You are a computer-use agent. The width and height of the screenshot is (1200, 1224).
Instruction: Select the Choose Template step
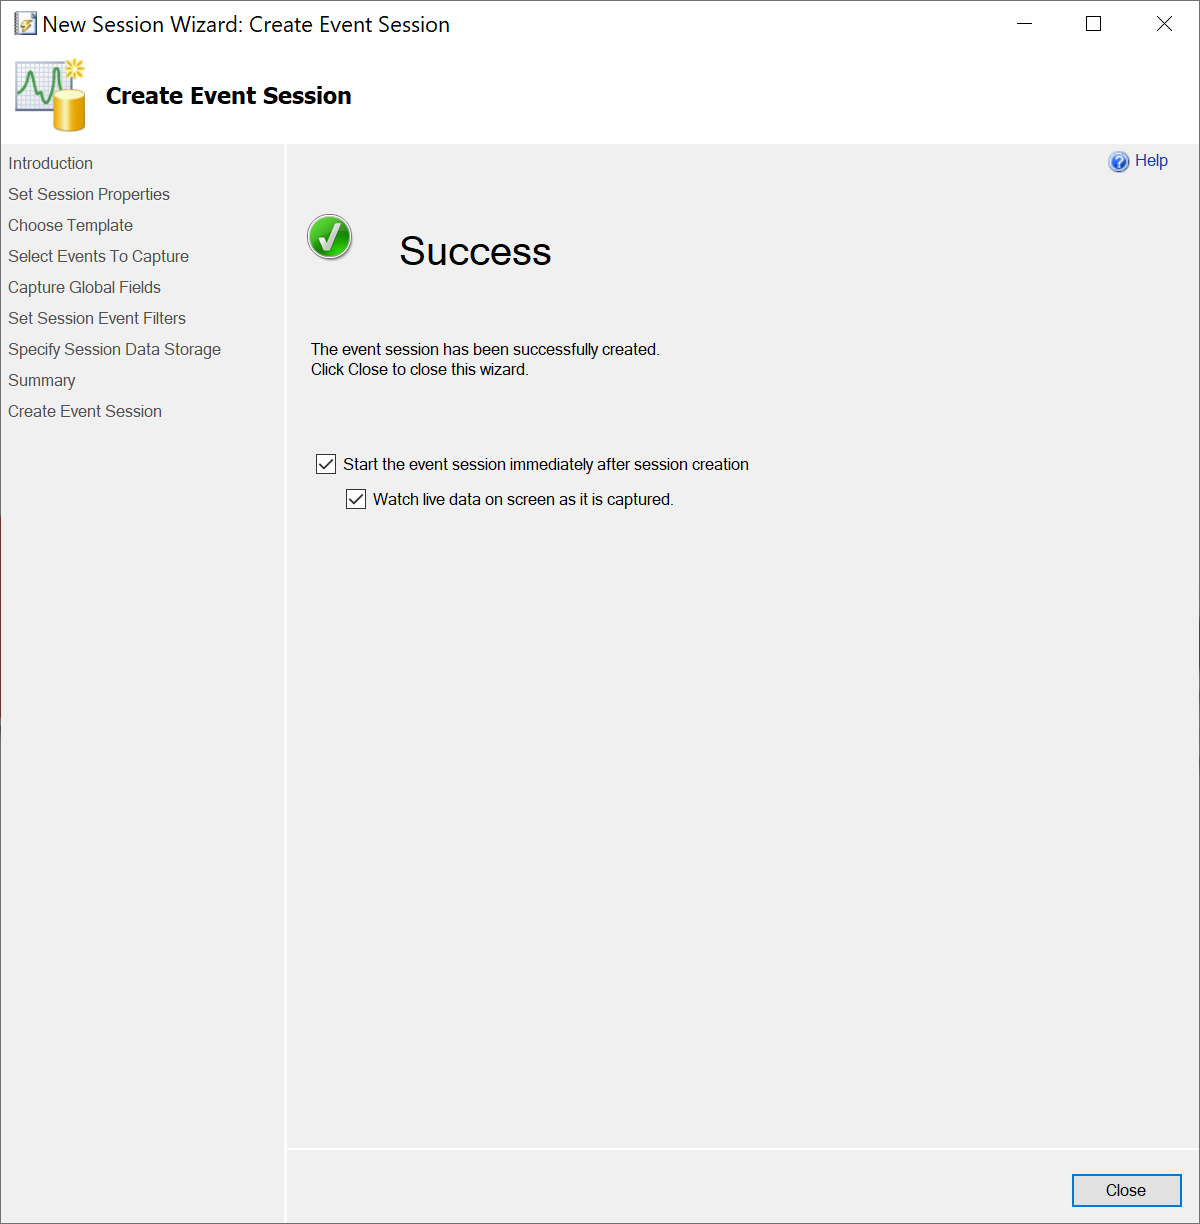click(x=70, y=225)
